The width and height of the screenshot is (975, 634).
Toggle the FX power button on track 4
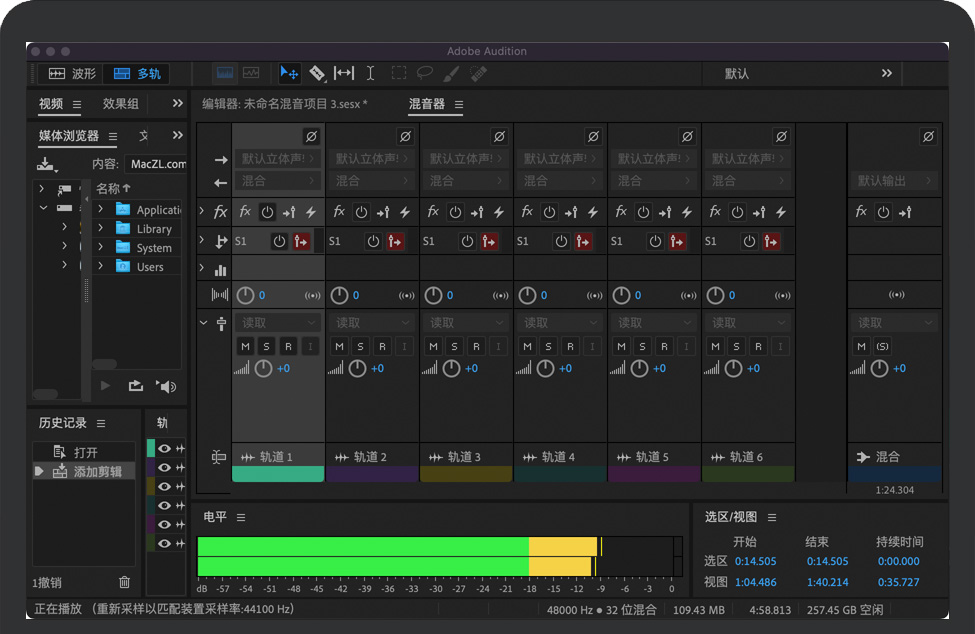click(x=549, y=212)
